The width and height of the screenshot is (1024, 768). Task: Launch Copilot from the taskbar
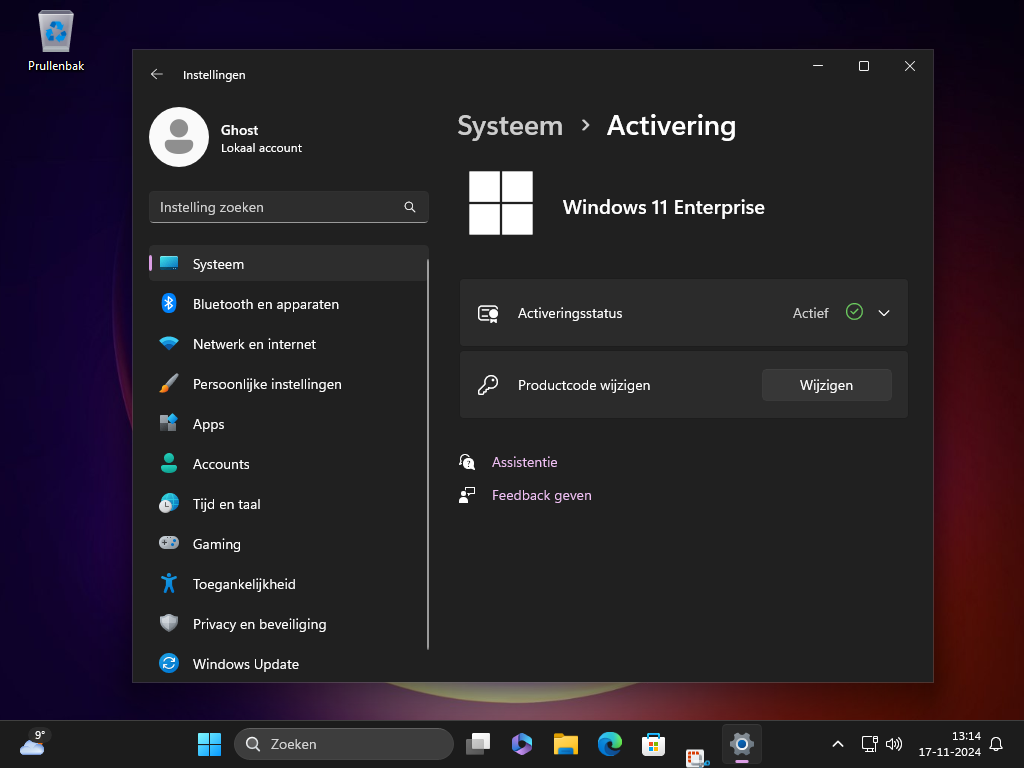click(x=522, y=744)
